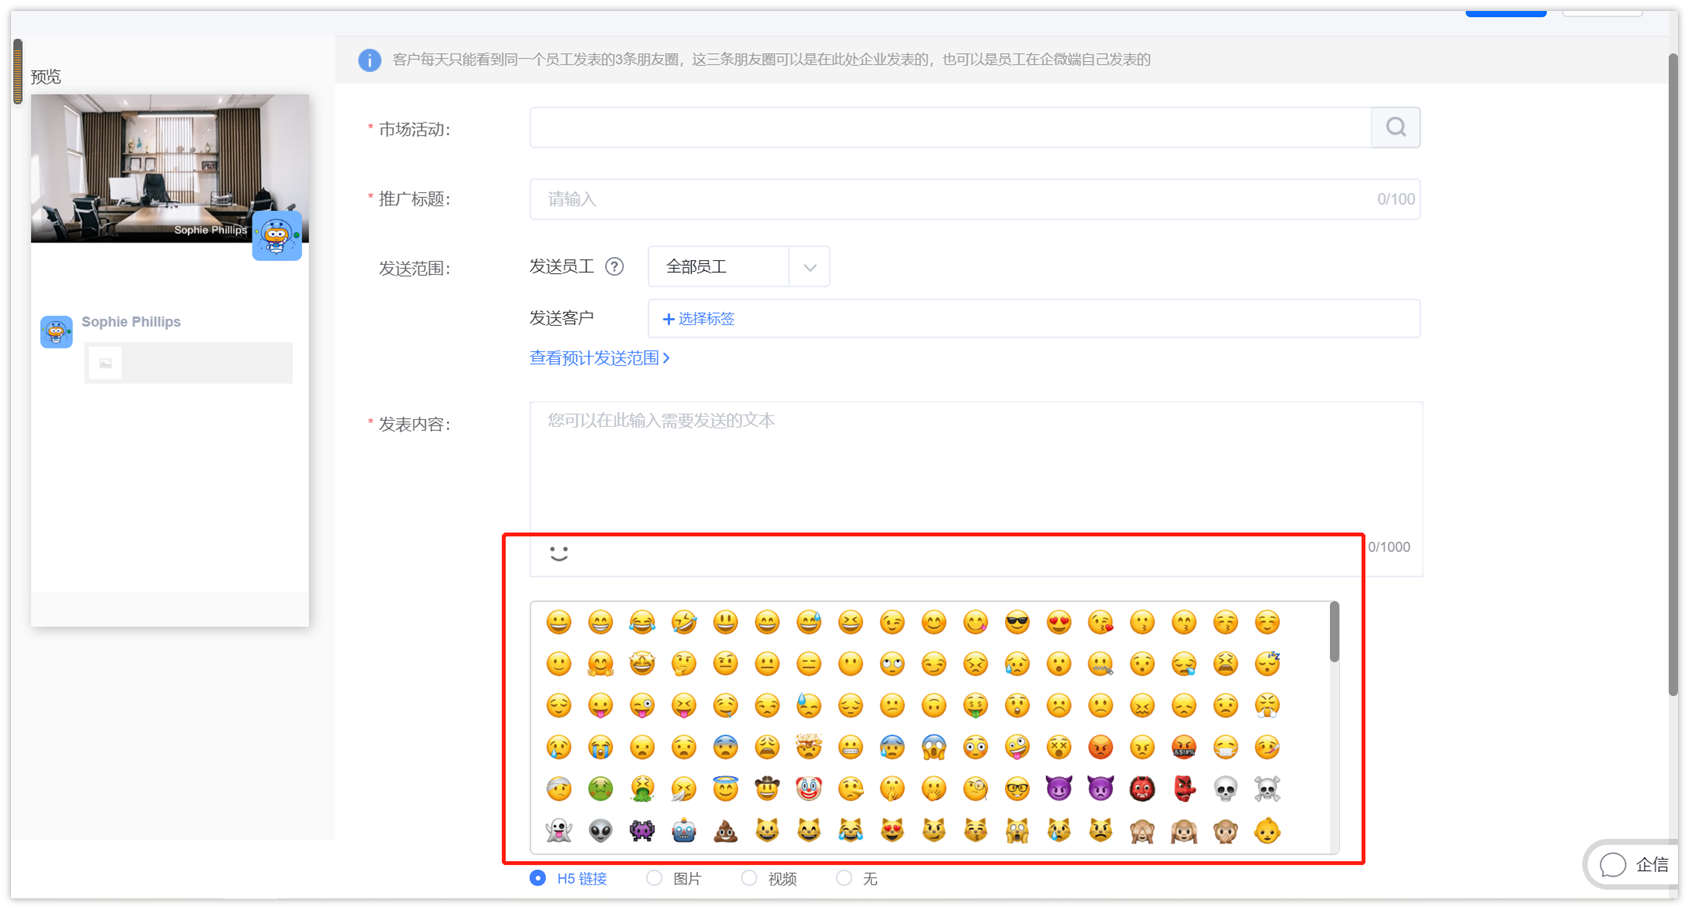Select the hugging face emoji
Screen dimensions: 1689x910
600,664
